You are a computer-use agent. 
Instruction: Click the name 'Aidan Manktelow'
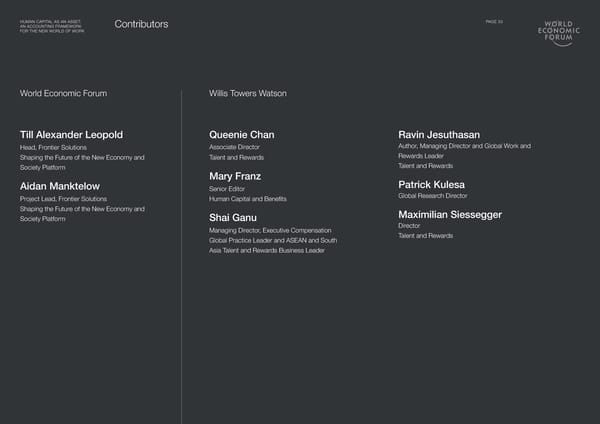point(60,186)
